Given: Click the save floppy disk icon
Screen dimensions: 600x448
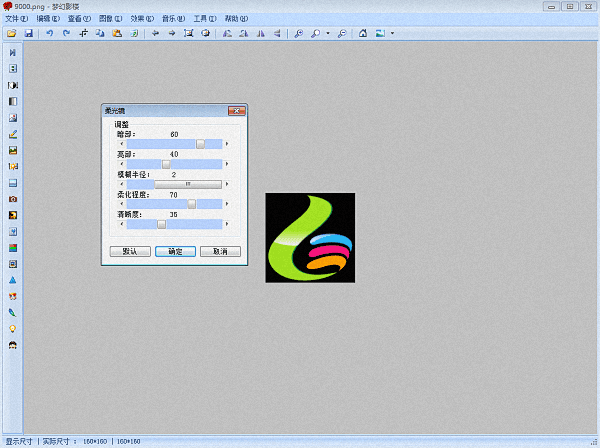Looking at the screenshot, I should click(29, 33).
